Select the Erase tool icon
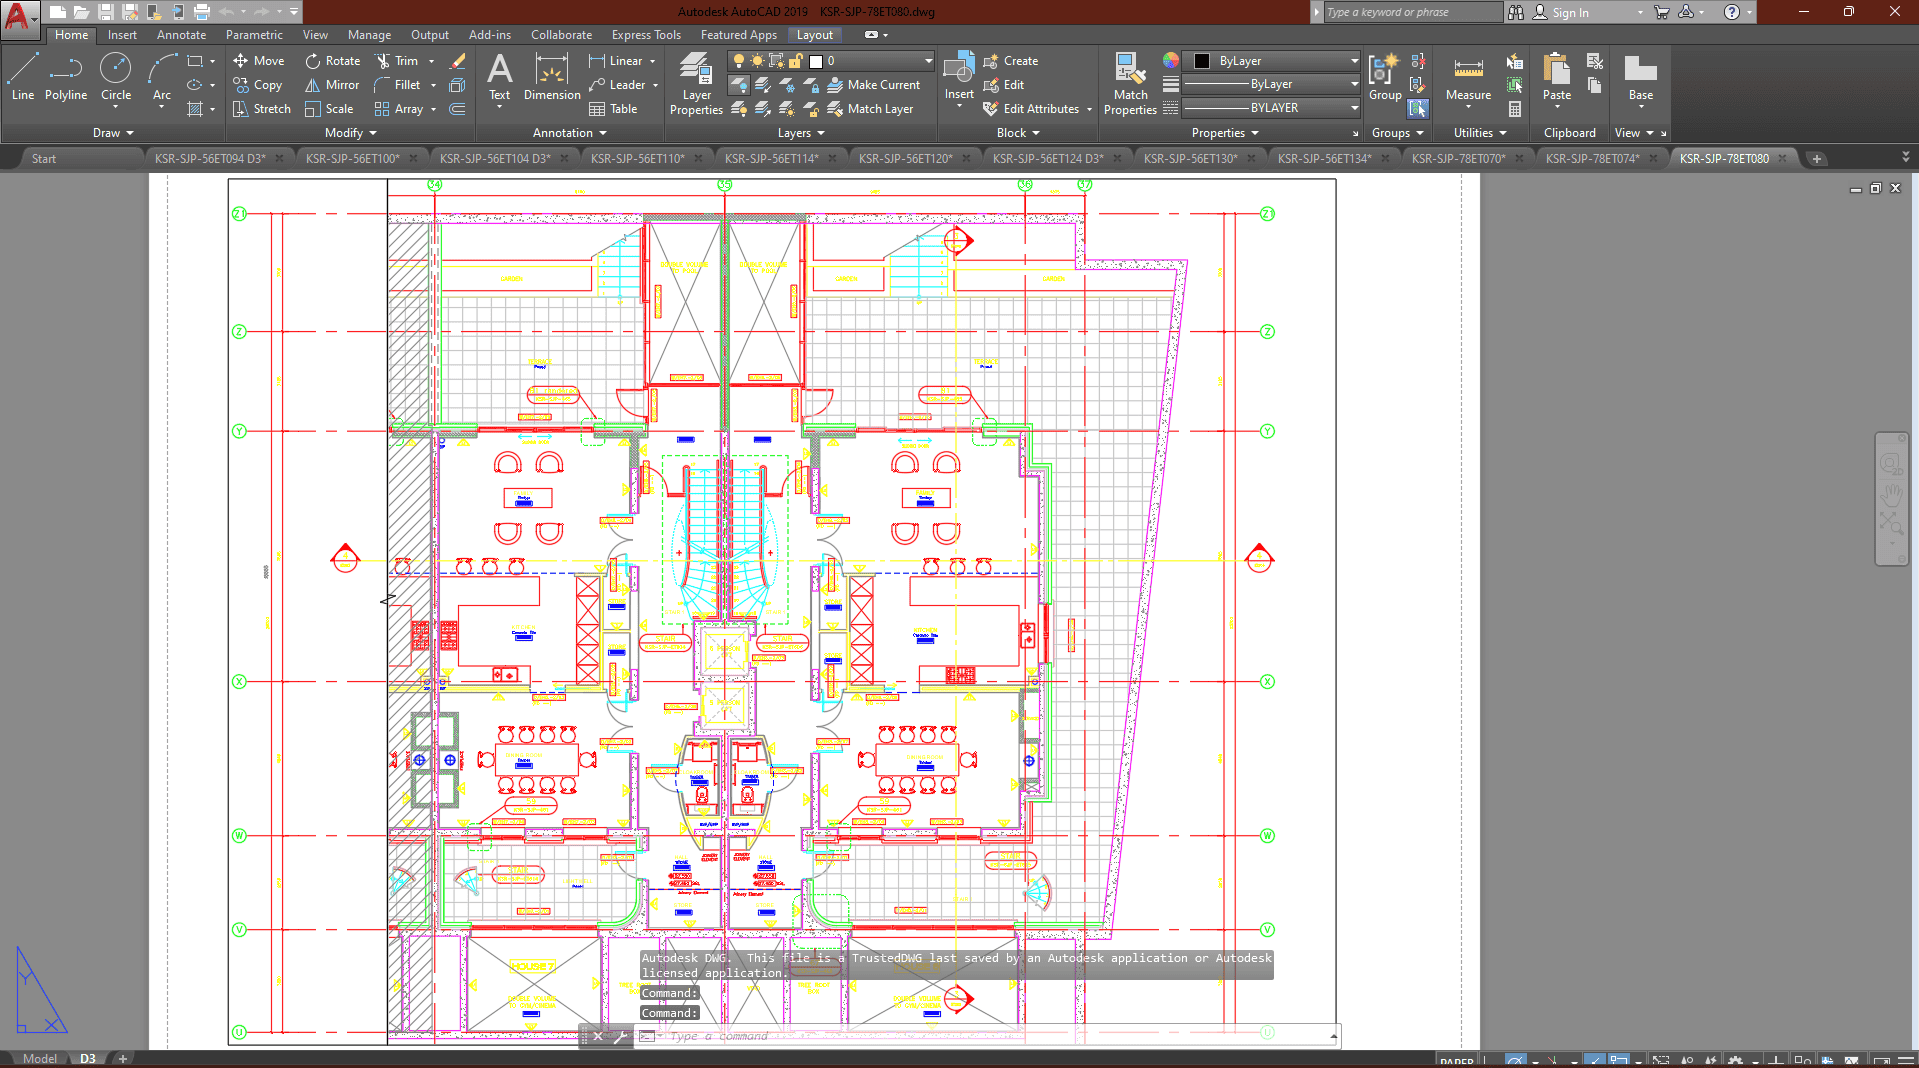The image size is (1919, 1068). pos(458,61)
